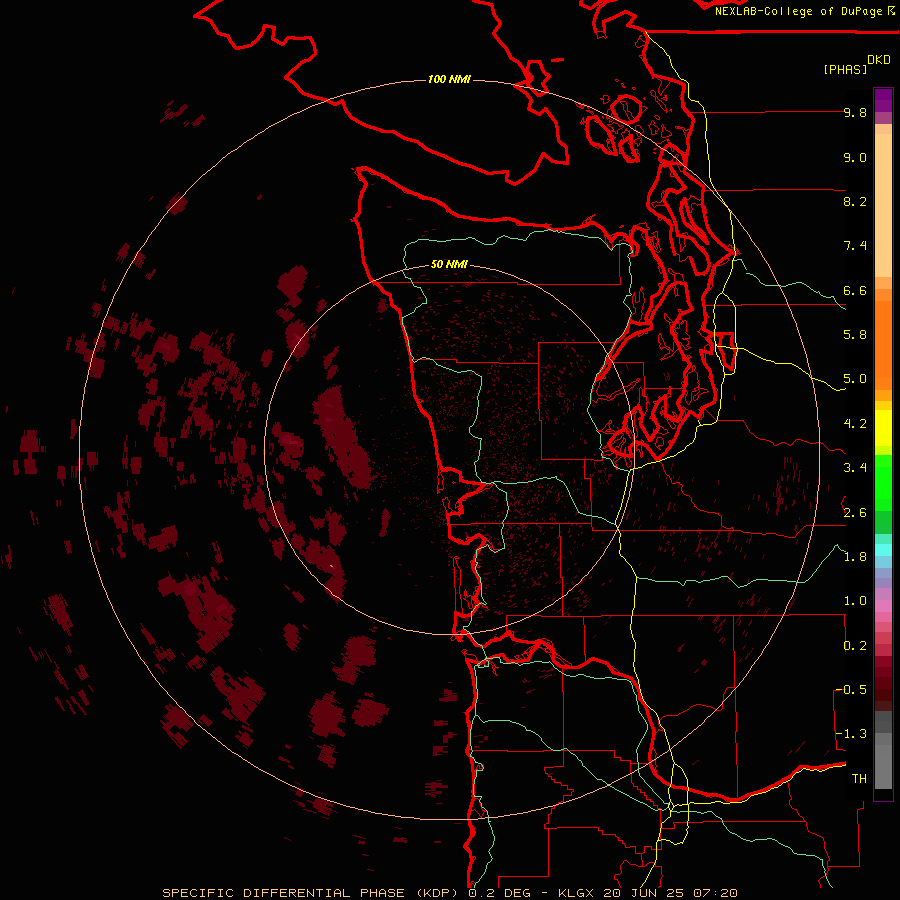Image resolution: width=900 pixels, height=900 pixels.
Task: Click the 9.0 scale value
Action: (855, 157)
